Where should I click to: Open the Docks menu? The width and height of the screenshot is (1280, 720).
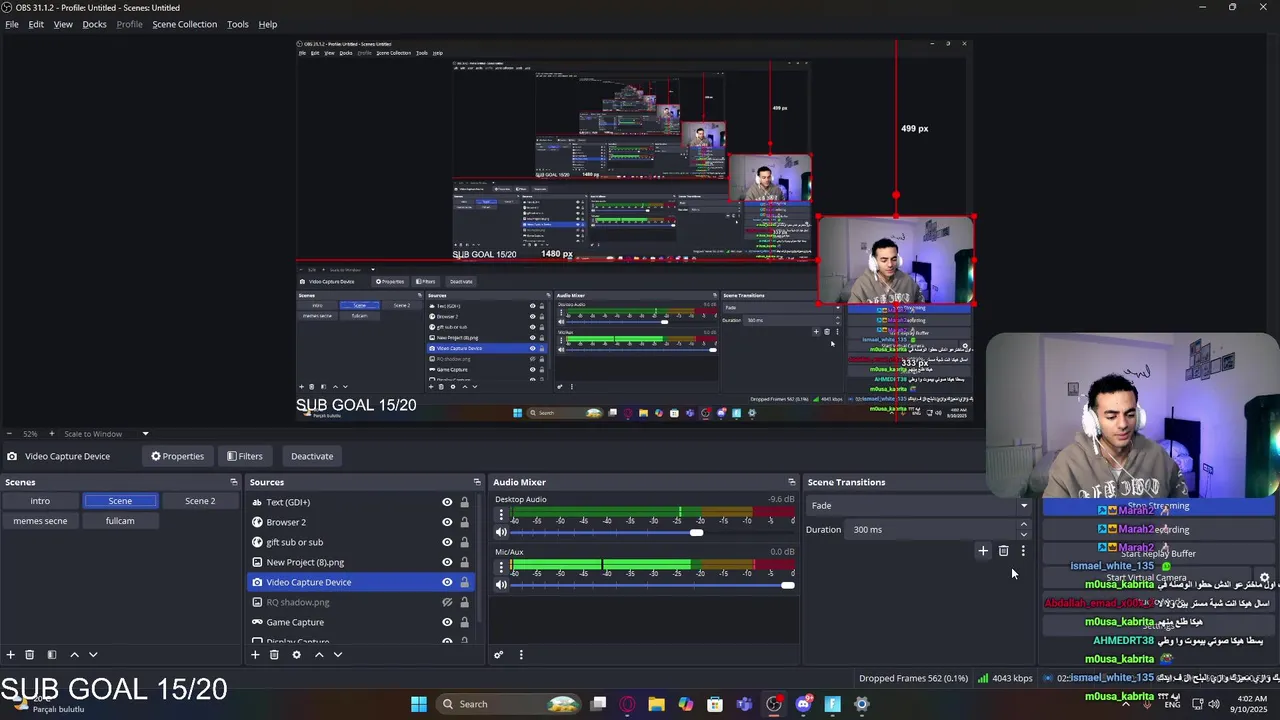(x=94, y=24)
